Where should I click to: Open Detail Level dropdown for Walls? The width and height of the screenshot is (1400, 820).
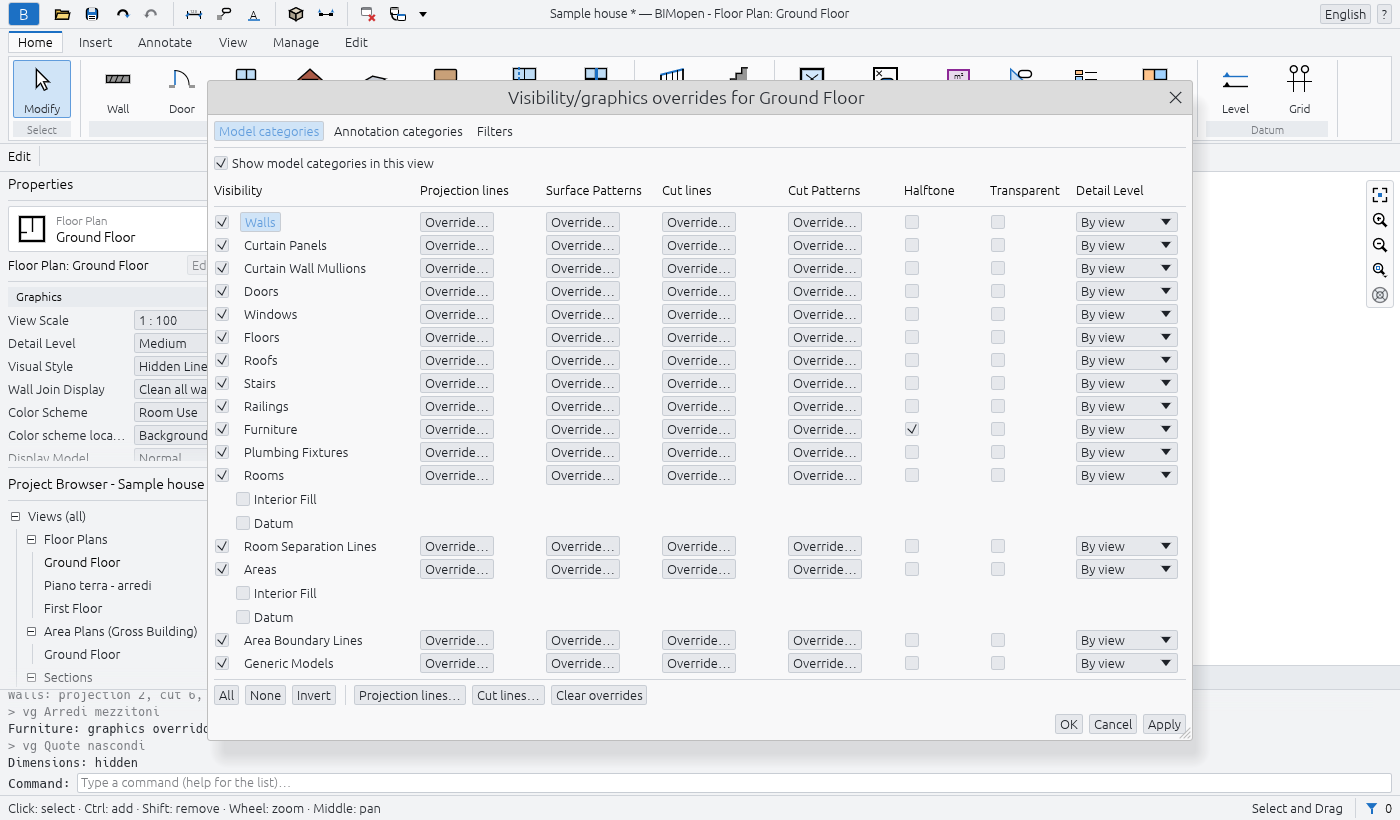point(1127,222)
